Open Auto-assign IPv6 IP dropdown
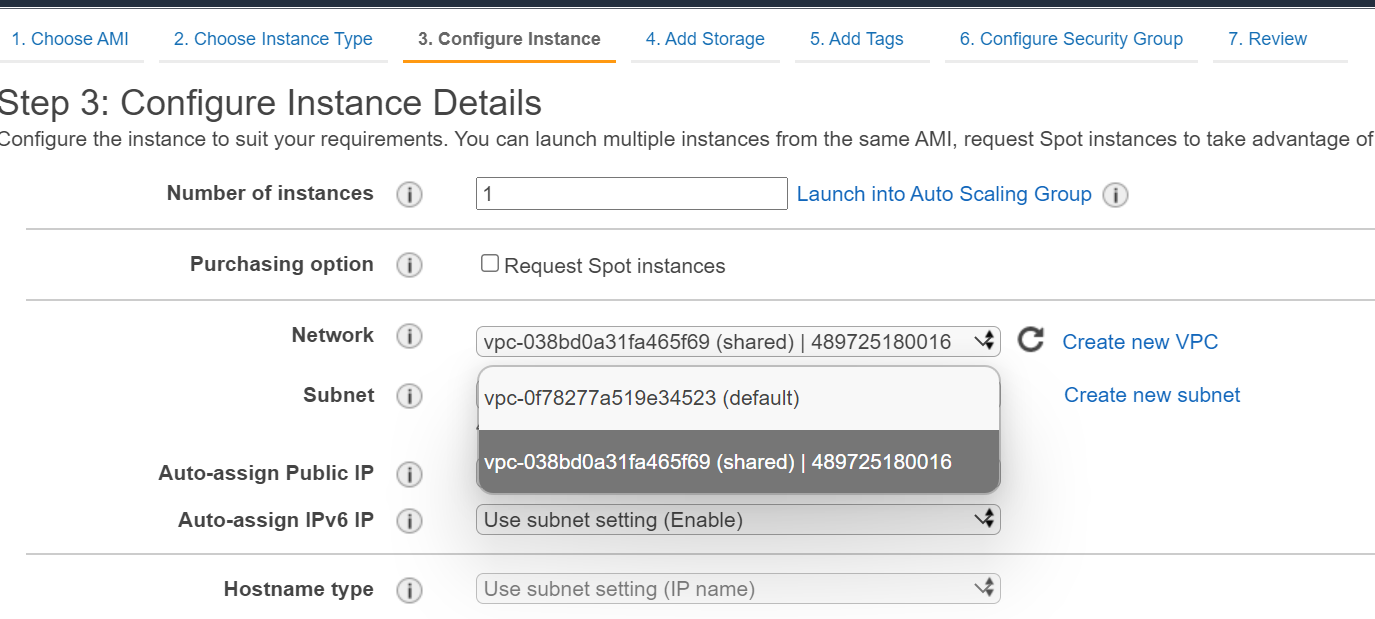This screenshot has width=1375, height=619. (x=738, y=520)
